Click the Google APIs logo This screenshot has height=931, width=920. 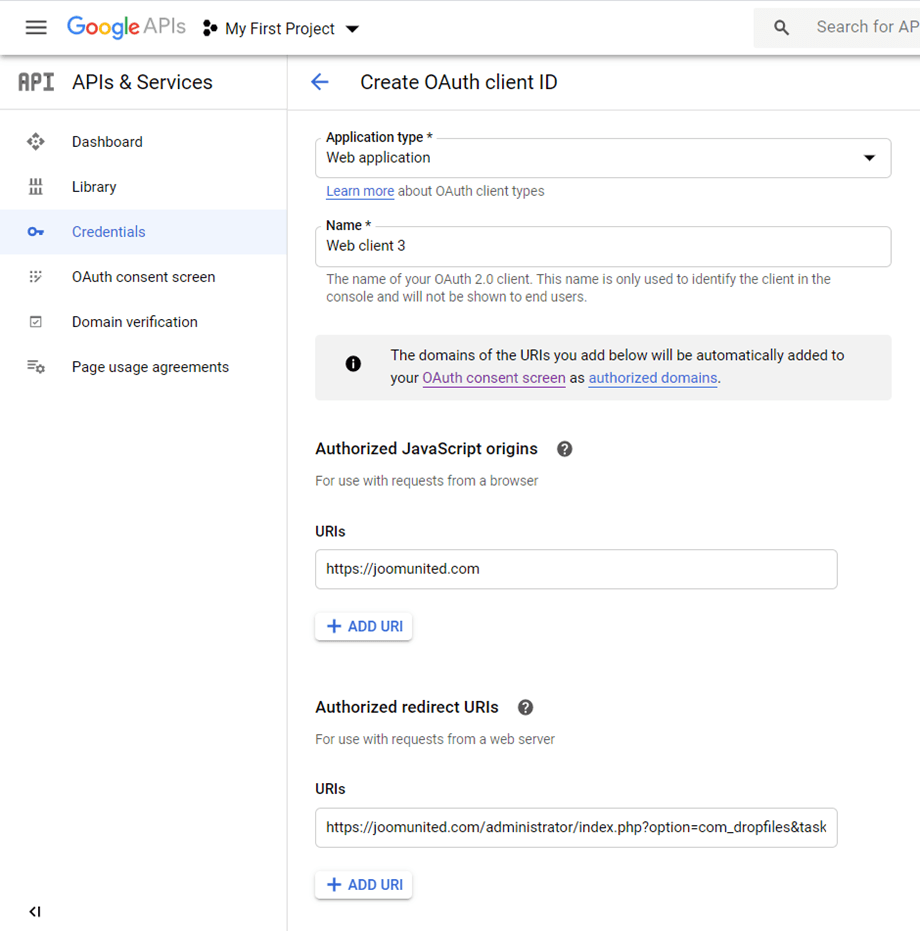[x=126, y=27]
